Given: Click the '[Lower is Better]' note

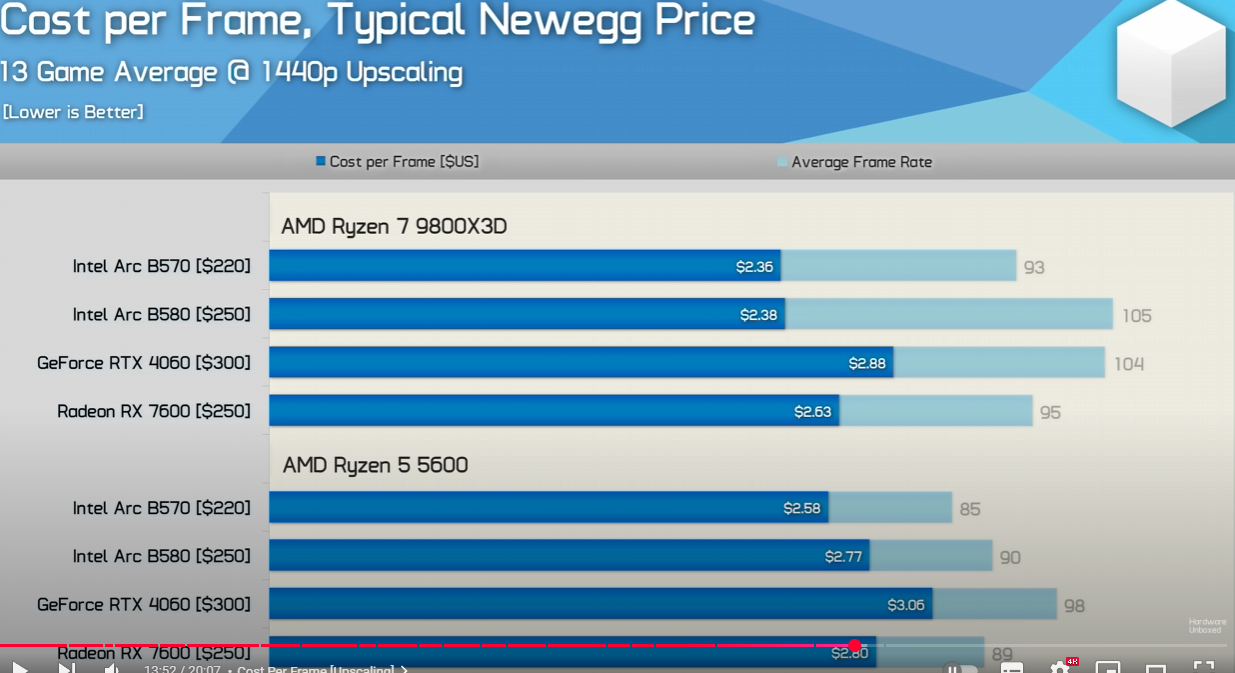Looking at the screenshot, I should [x=73, y=112].
